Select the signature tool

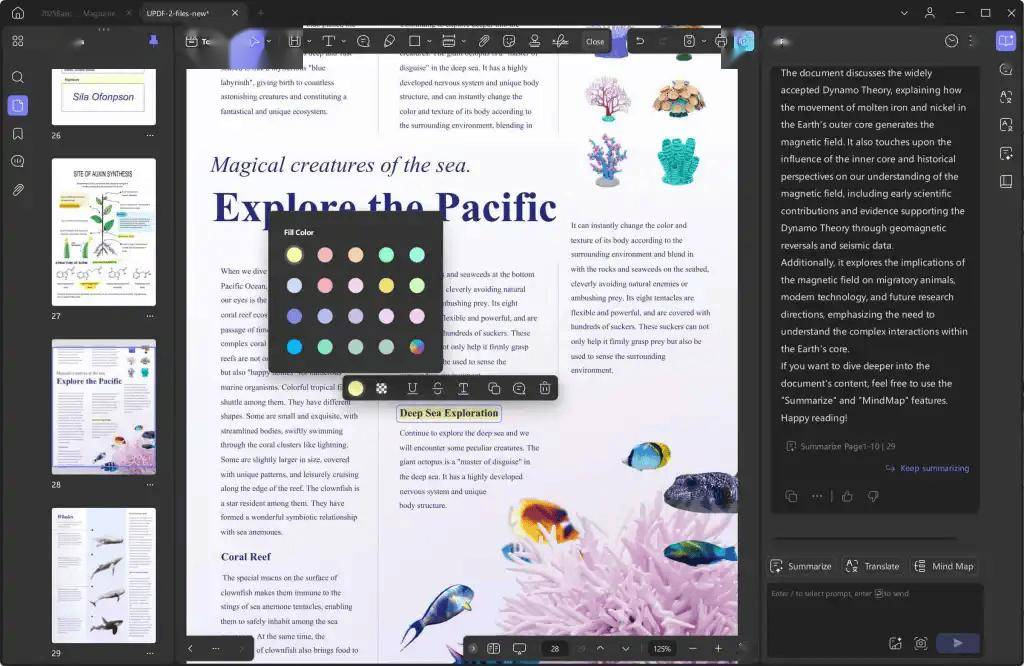[x=560, y=41]
